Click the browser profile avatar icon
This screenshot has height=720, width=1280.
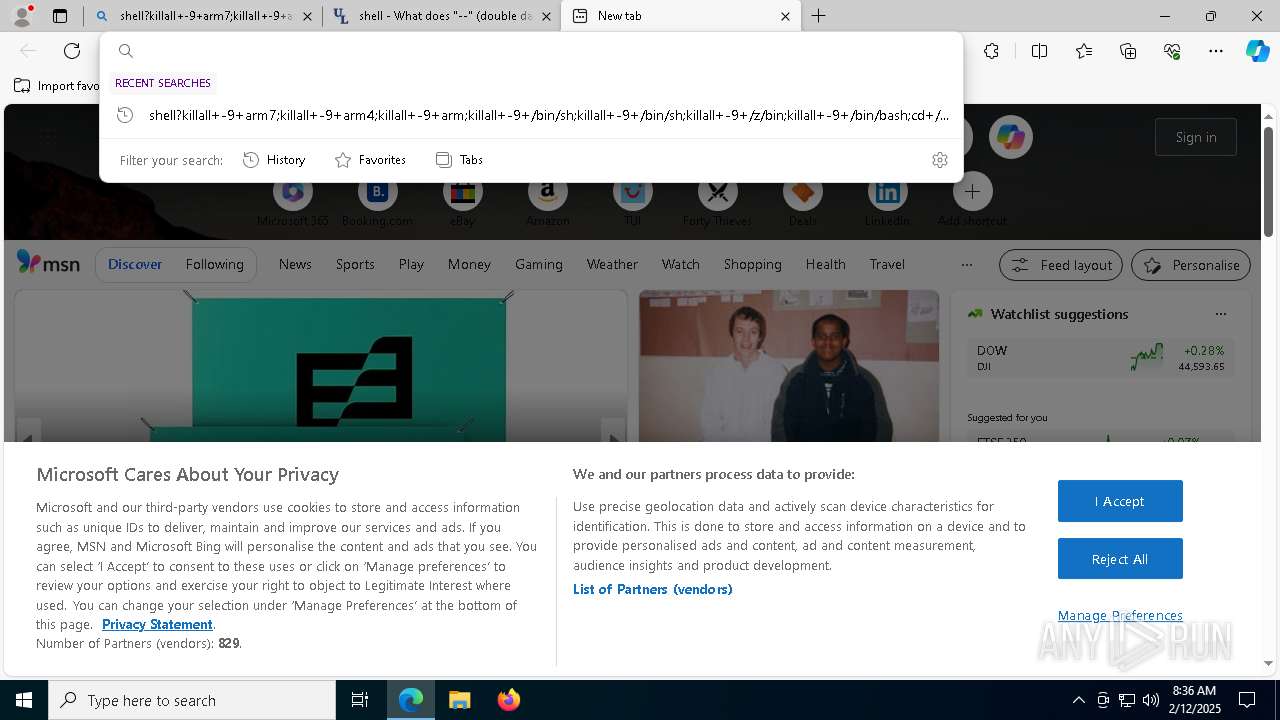21,16
